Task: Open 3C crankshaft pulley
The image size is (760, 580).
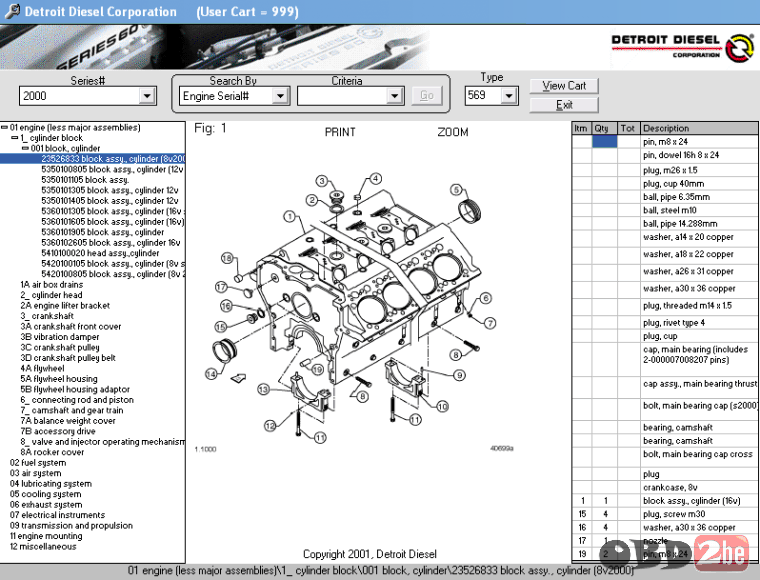Action: pyautogui.click(x=60, y=347)
